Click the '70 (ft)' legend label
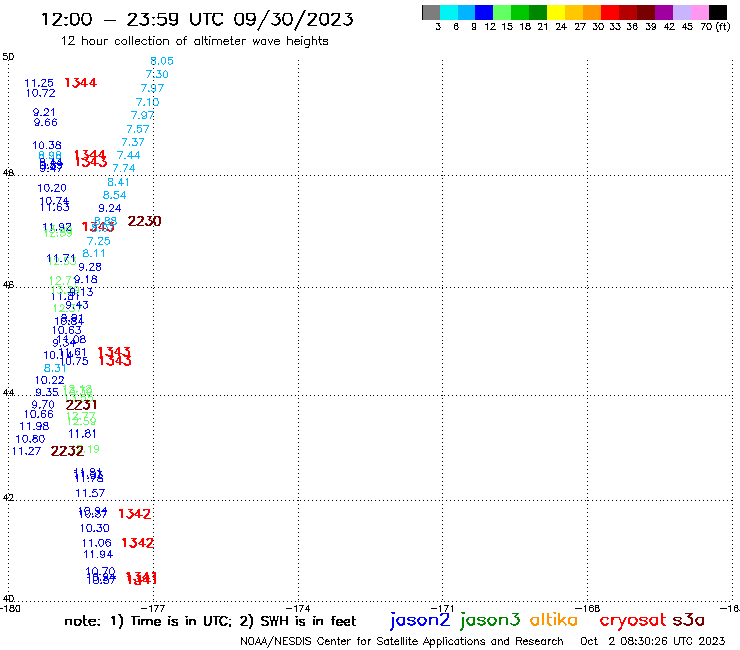The width and height of the screenshot is (740, 650). [x=715, y=26]
